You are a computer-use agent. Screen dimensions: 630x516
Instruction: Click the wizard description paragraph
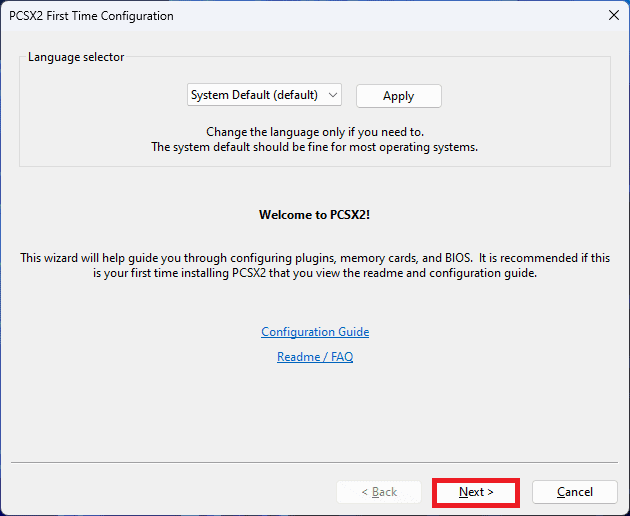click(x=315, y=265)
